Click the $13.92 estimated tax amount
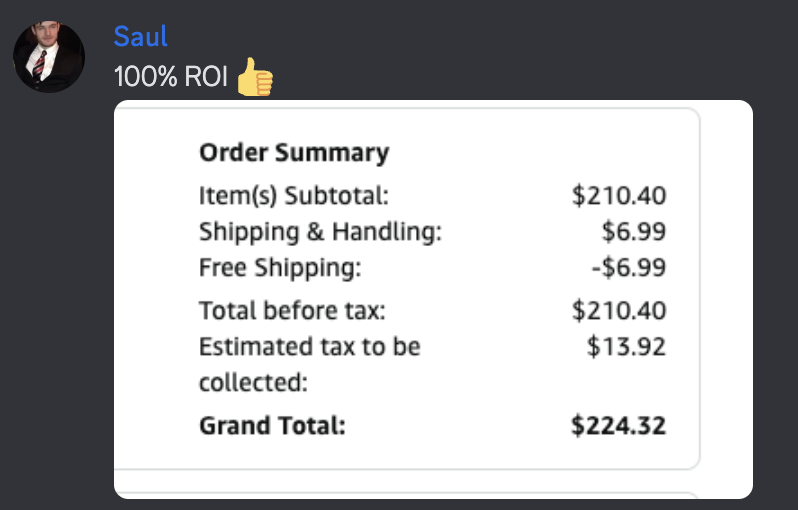 [626, 347]
